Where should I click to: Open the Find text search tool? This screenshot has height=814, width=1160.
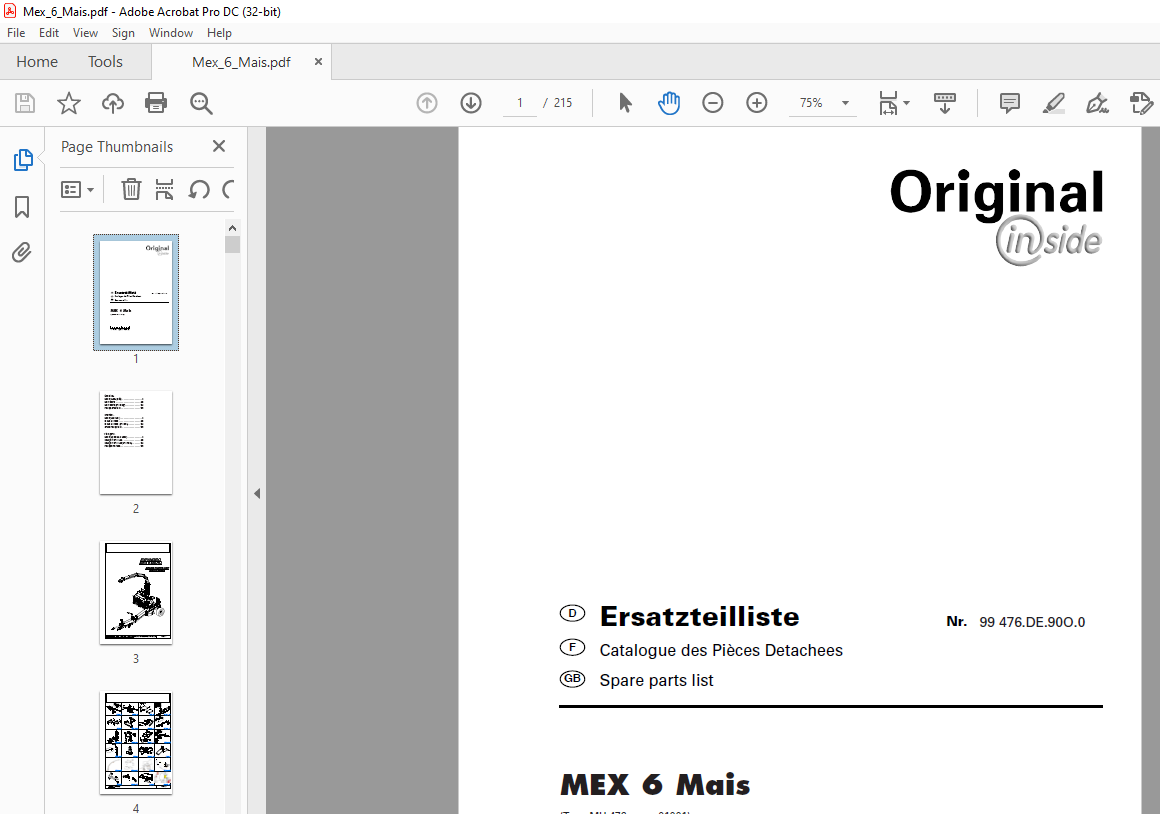pos(201,103)
